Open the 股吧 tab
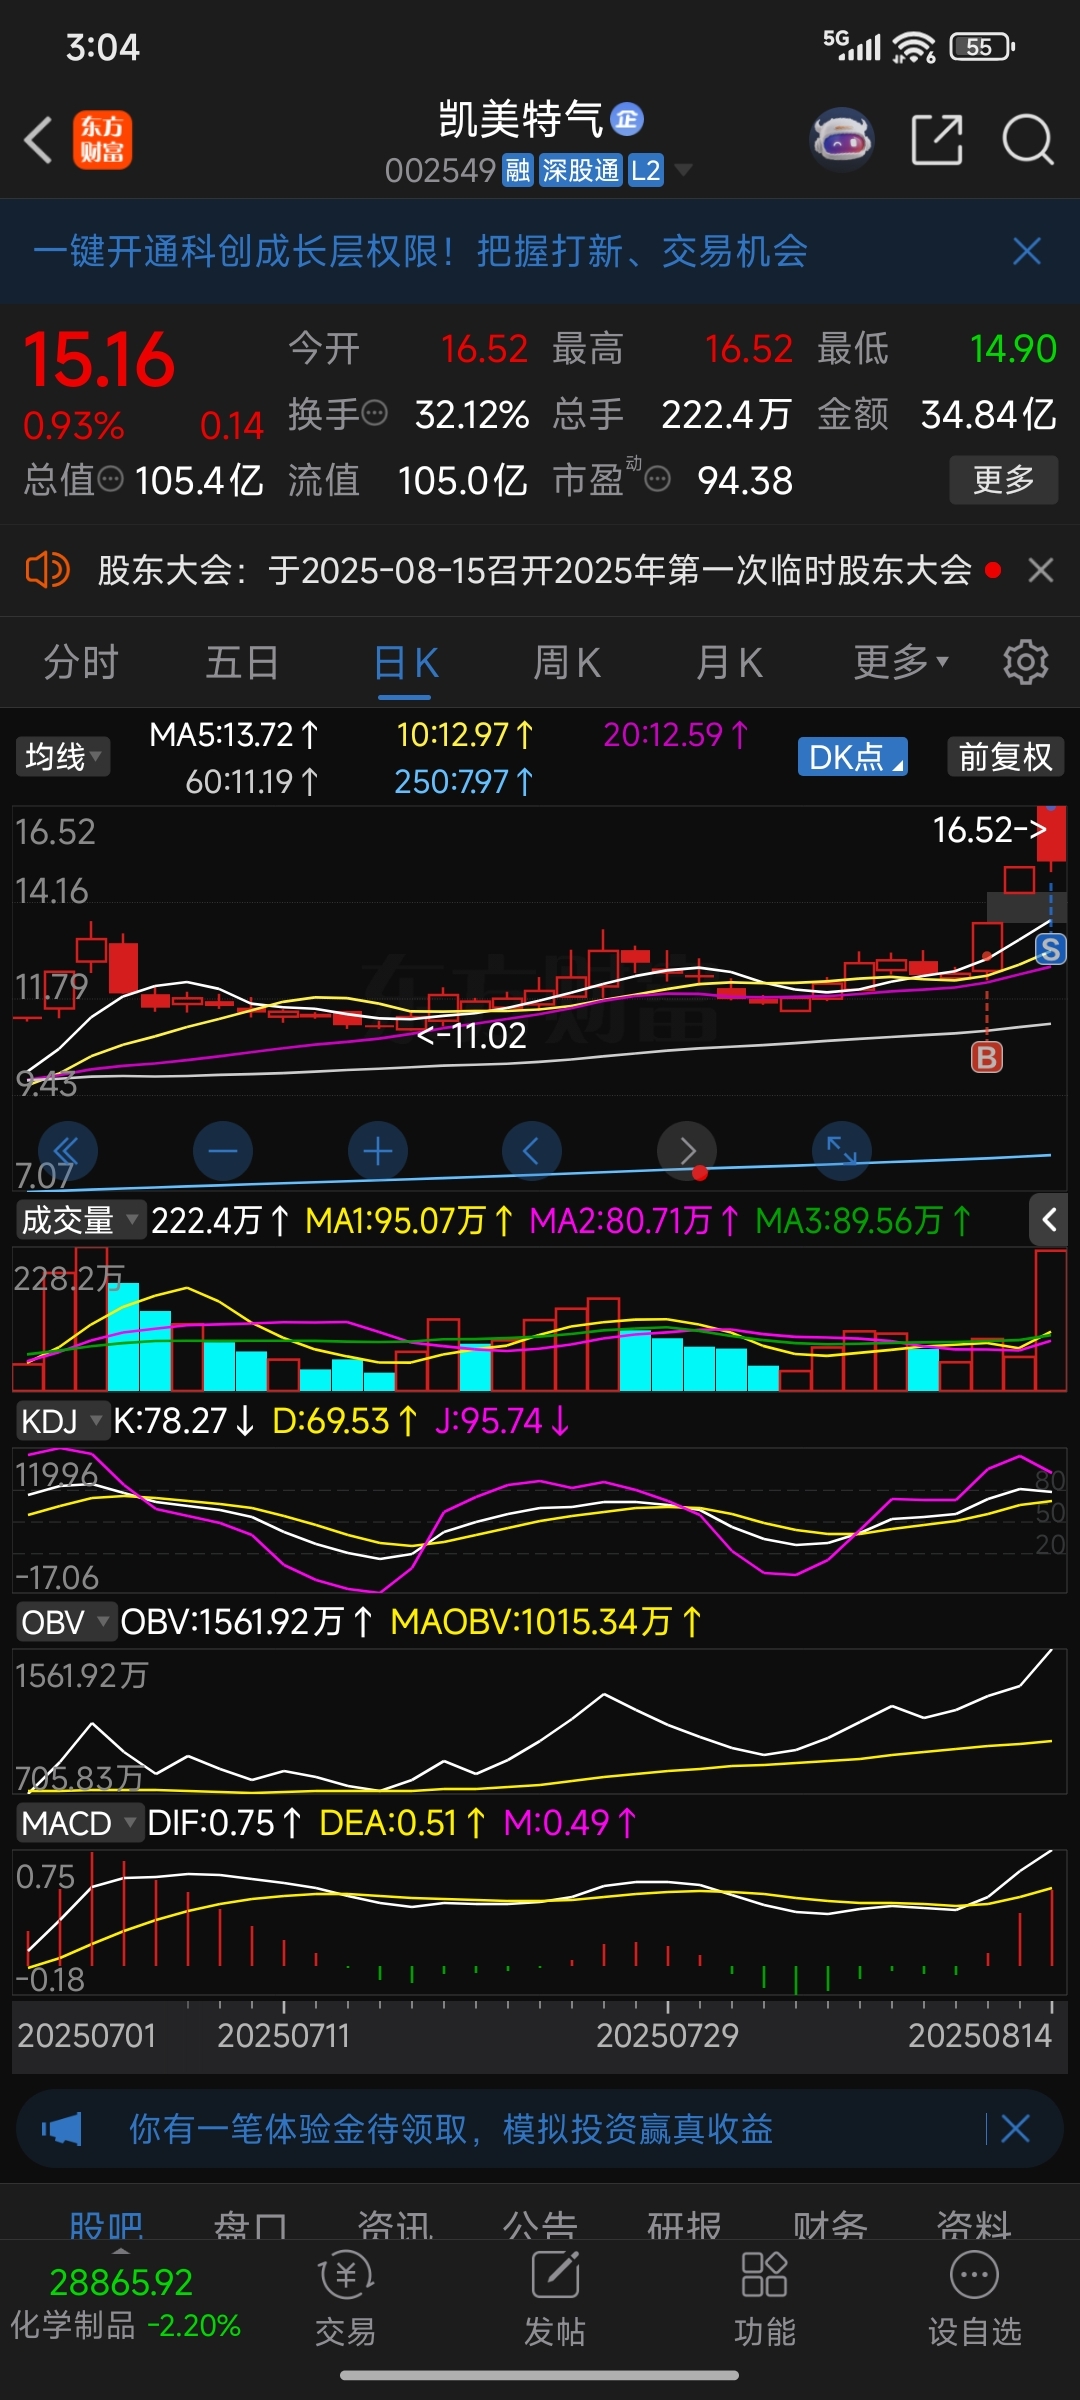The image size is (1080, 2400). (106, 2225)
